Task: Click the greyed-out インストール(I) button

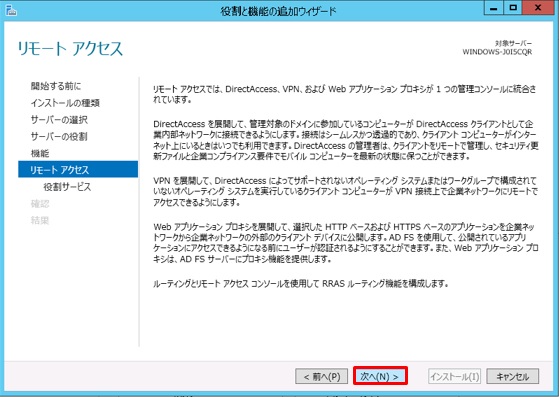Action: (x=454, y=376)
